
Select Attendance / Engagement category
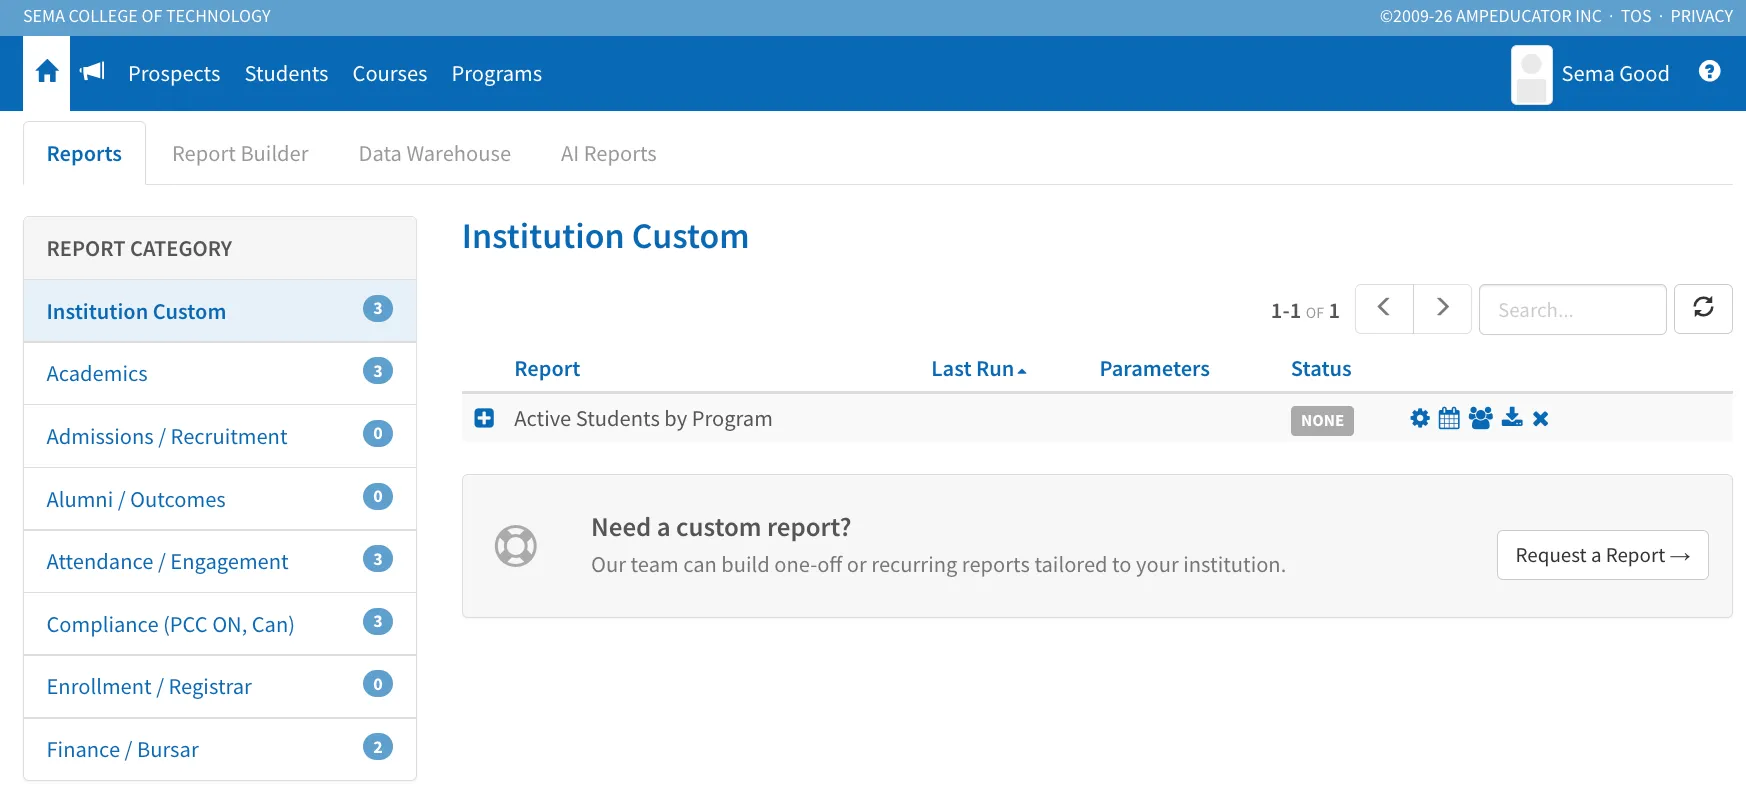tap(220, 561)
